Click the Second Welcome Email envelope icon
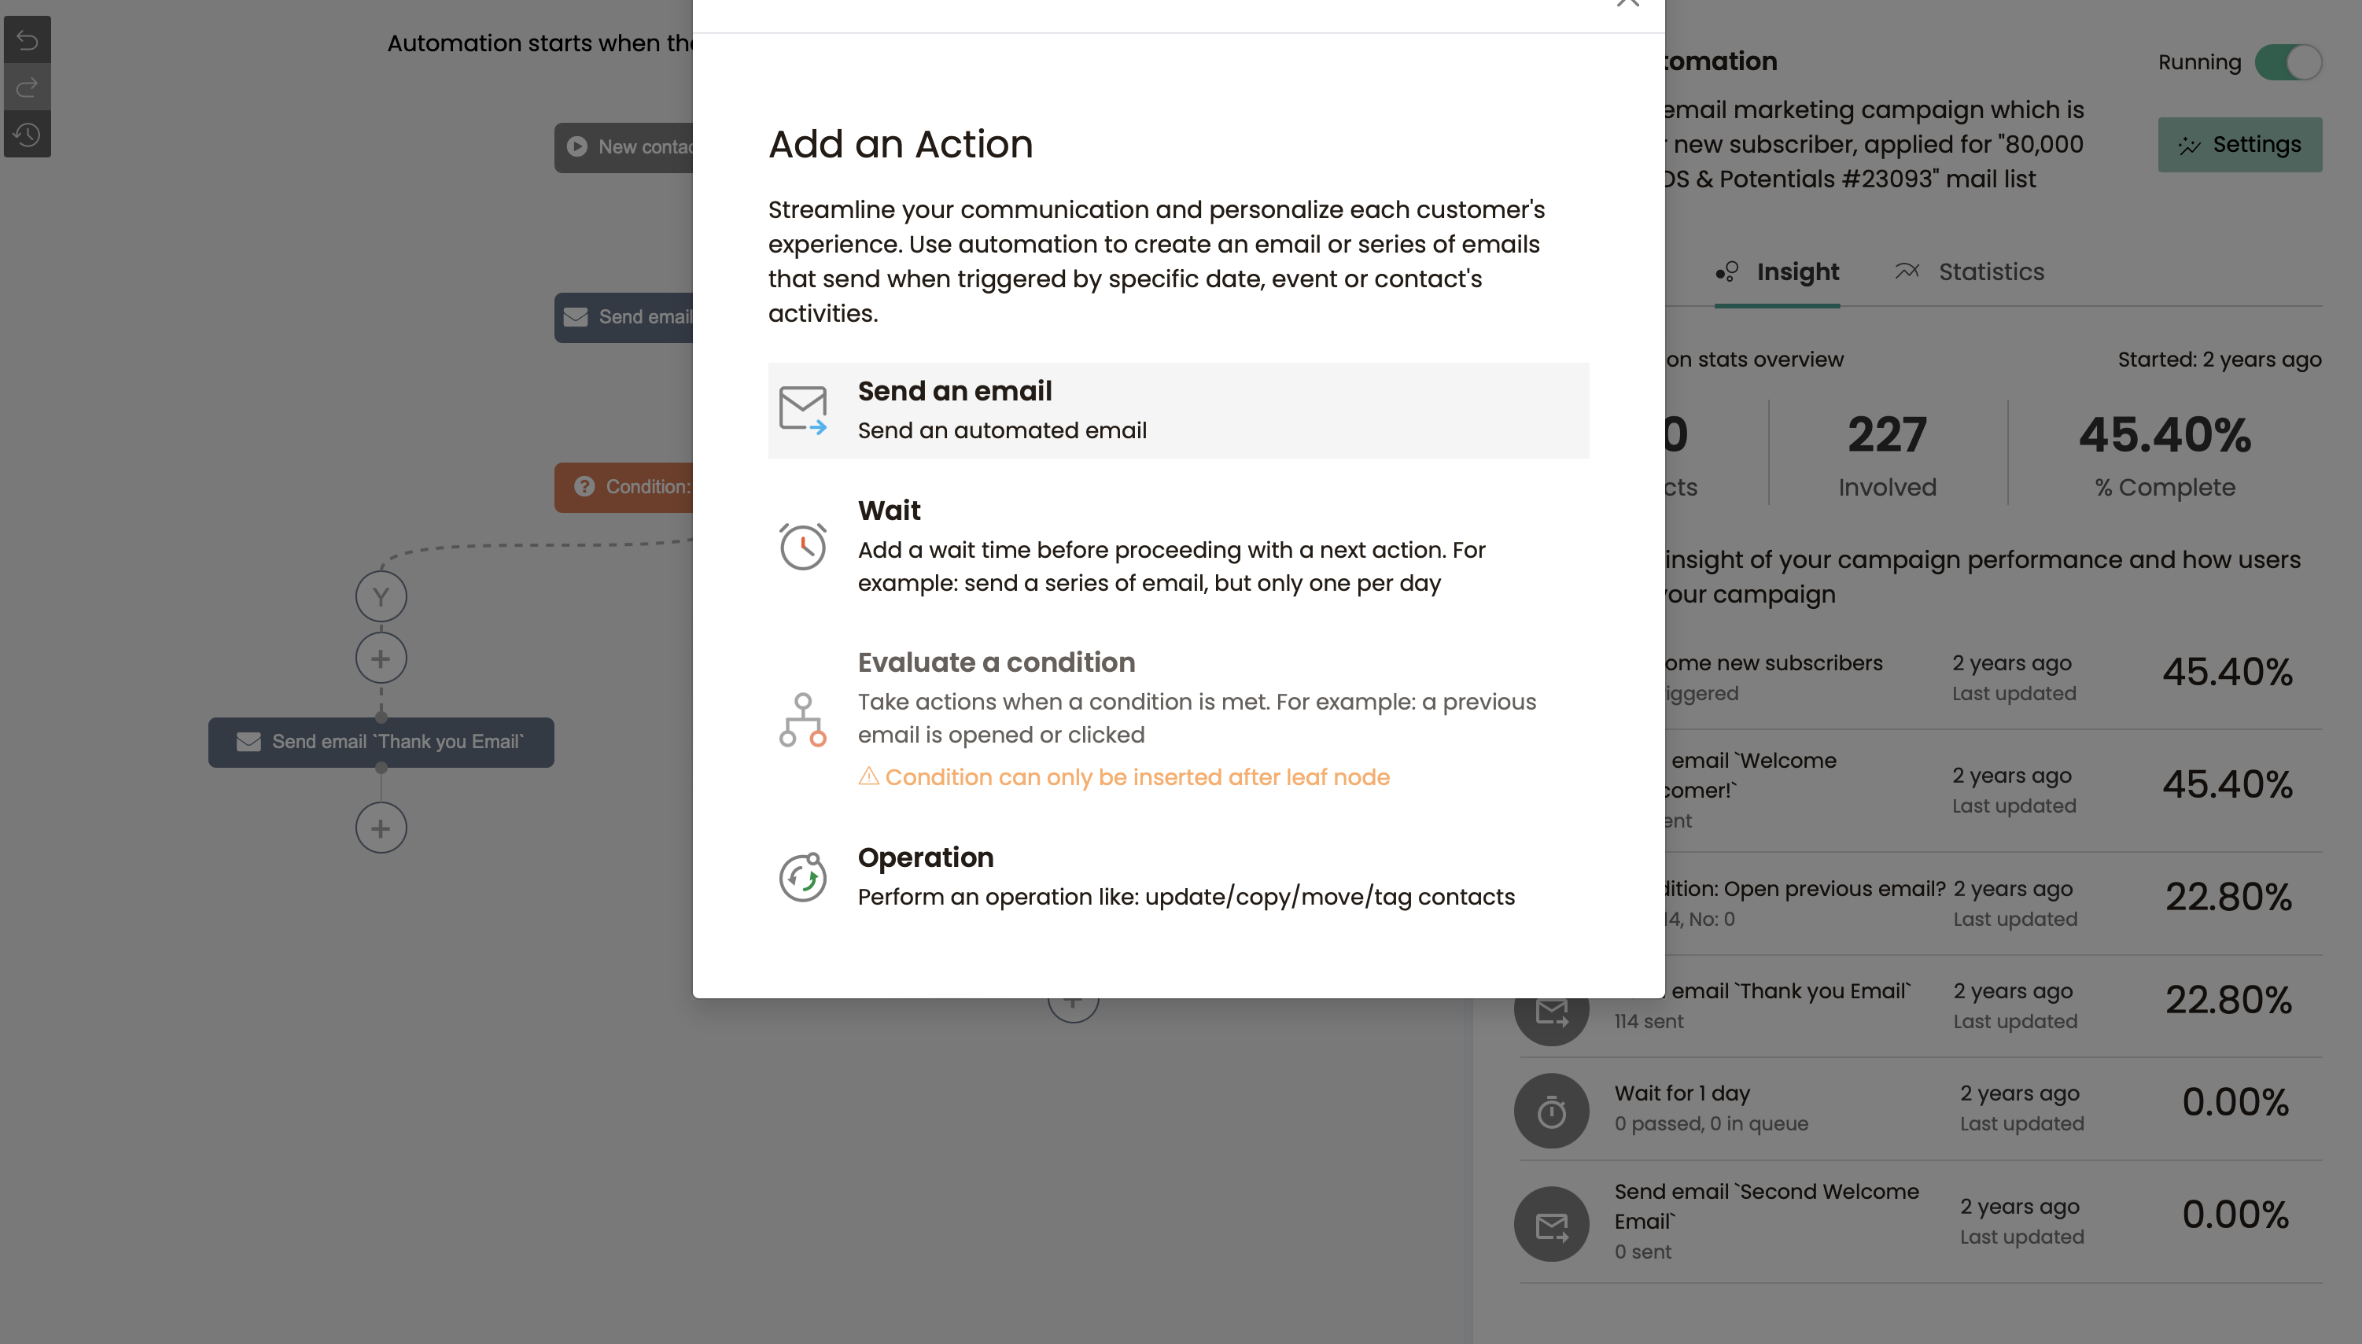2362x1344 pixels. click(x=1551, y=1224)
